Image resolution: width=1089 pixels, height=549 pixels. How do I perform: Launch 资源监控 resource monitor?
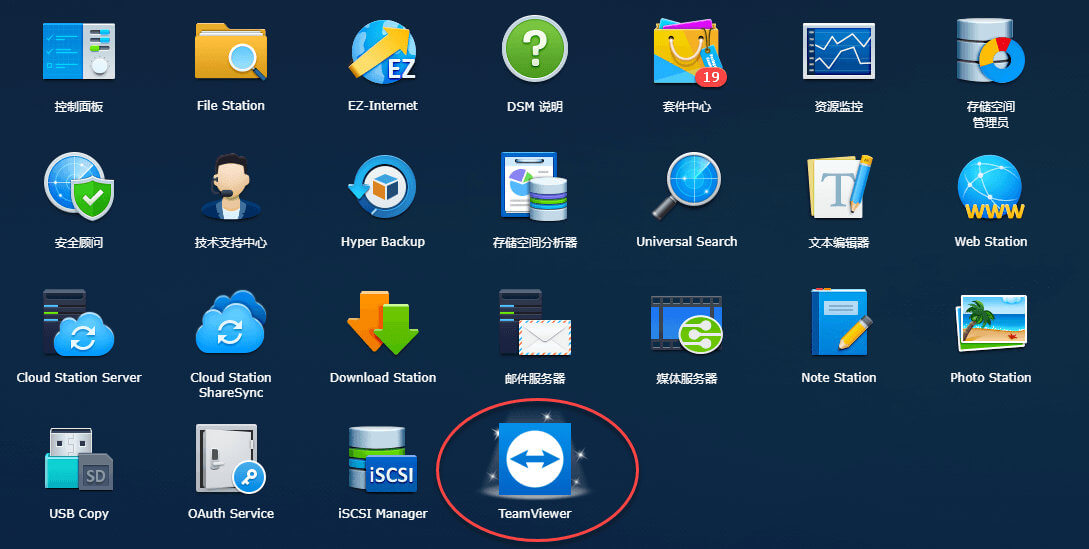point(838,51)
